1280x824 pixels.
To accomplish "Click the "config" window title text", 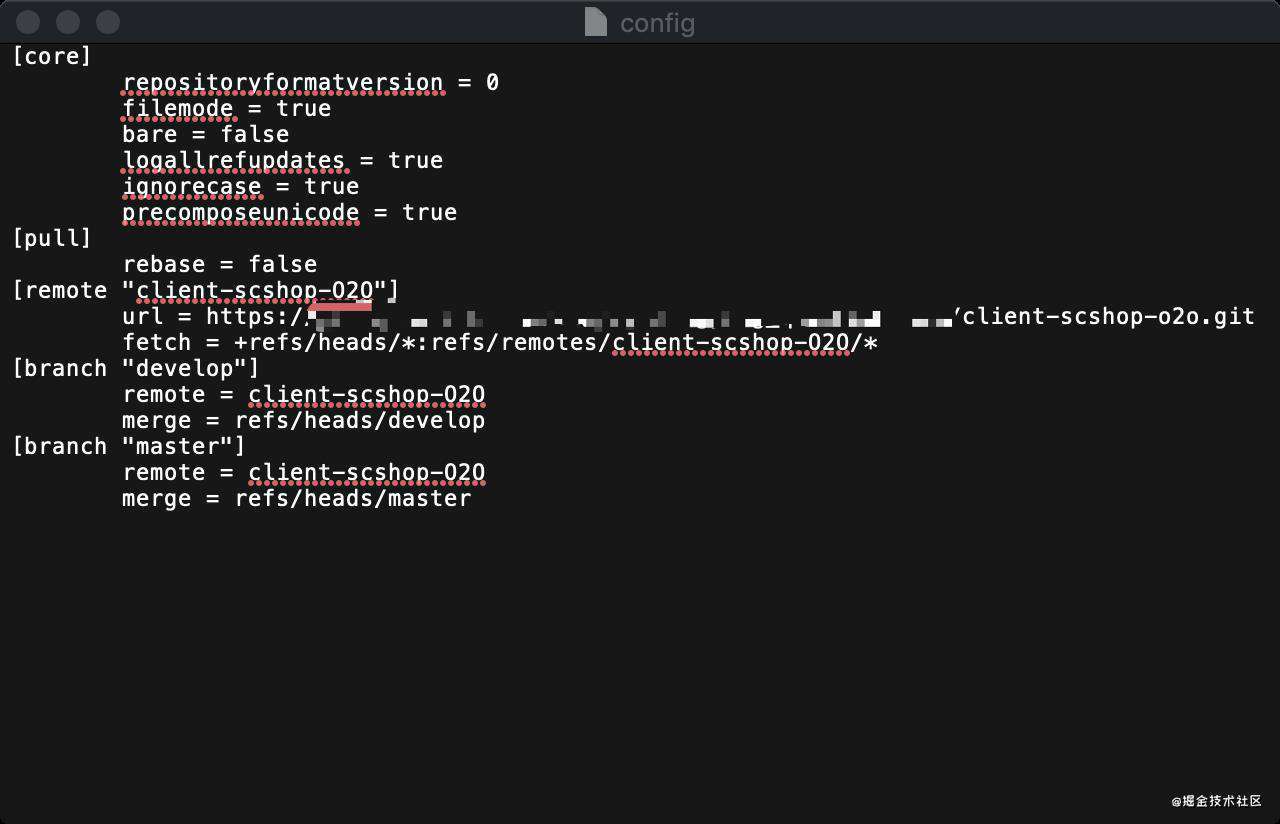I will tap(657, 22).
